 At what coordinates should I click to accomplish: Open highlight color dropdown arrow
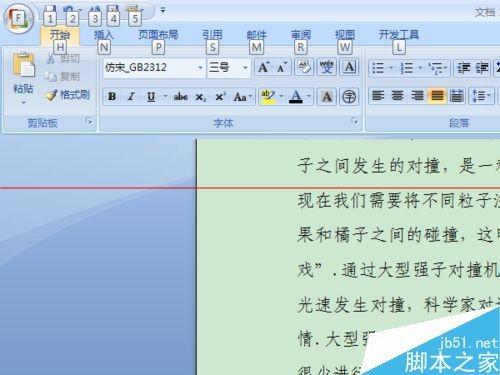coord(281,97)
